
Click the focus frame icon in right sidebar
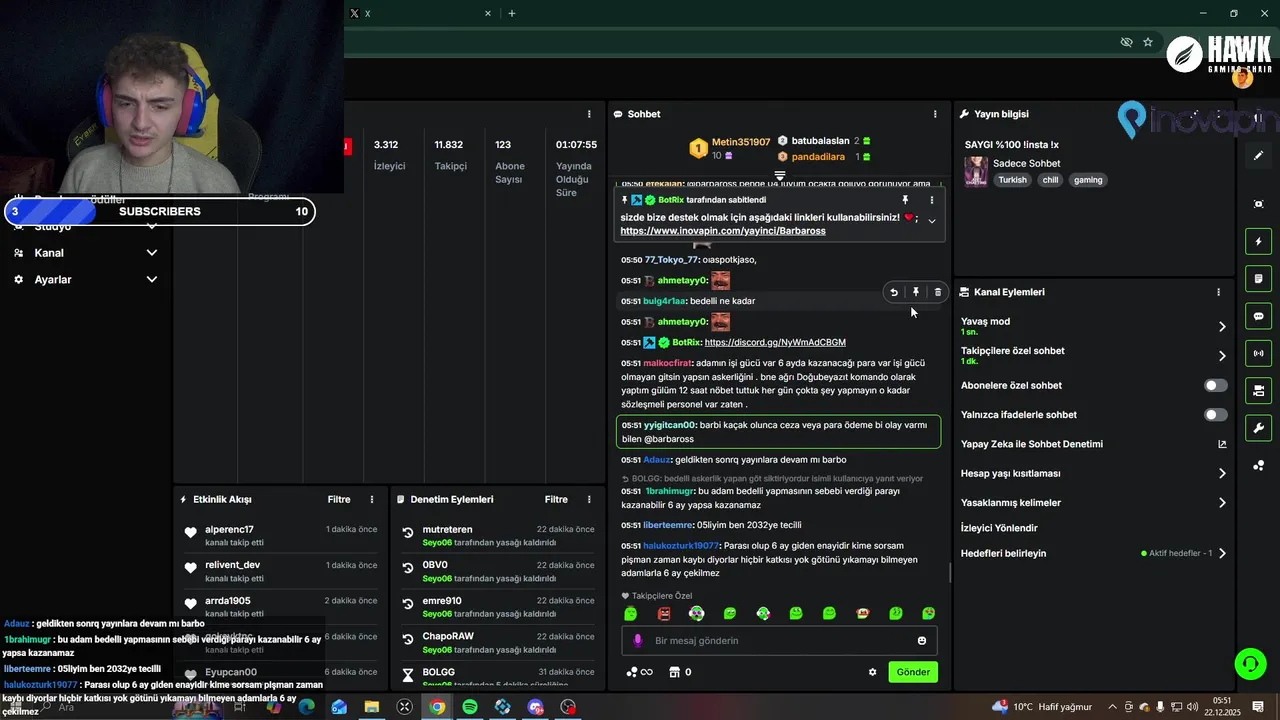pos(1259,204)
